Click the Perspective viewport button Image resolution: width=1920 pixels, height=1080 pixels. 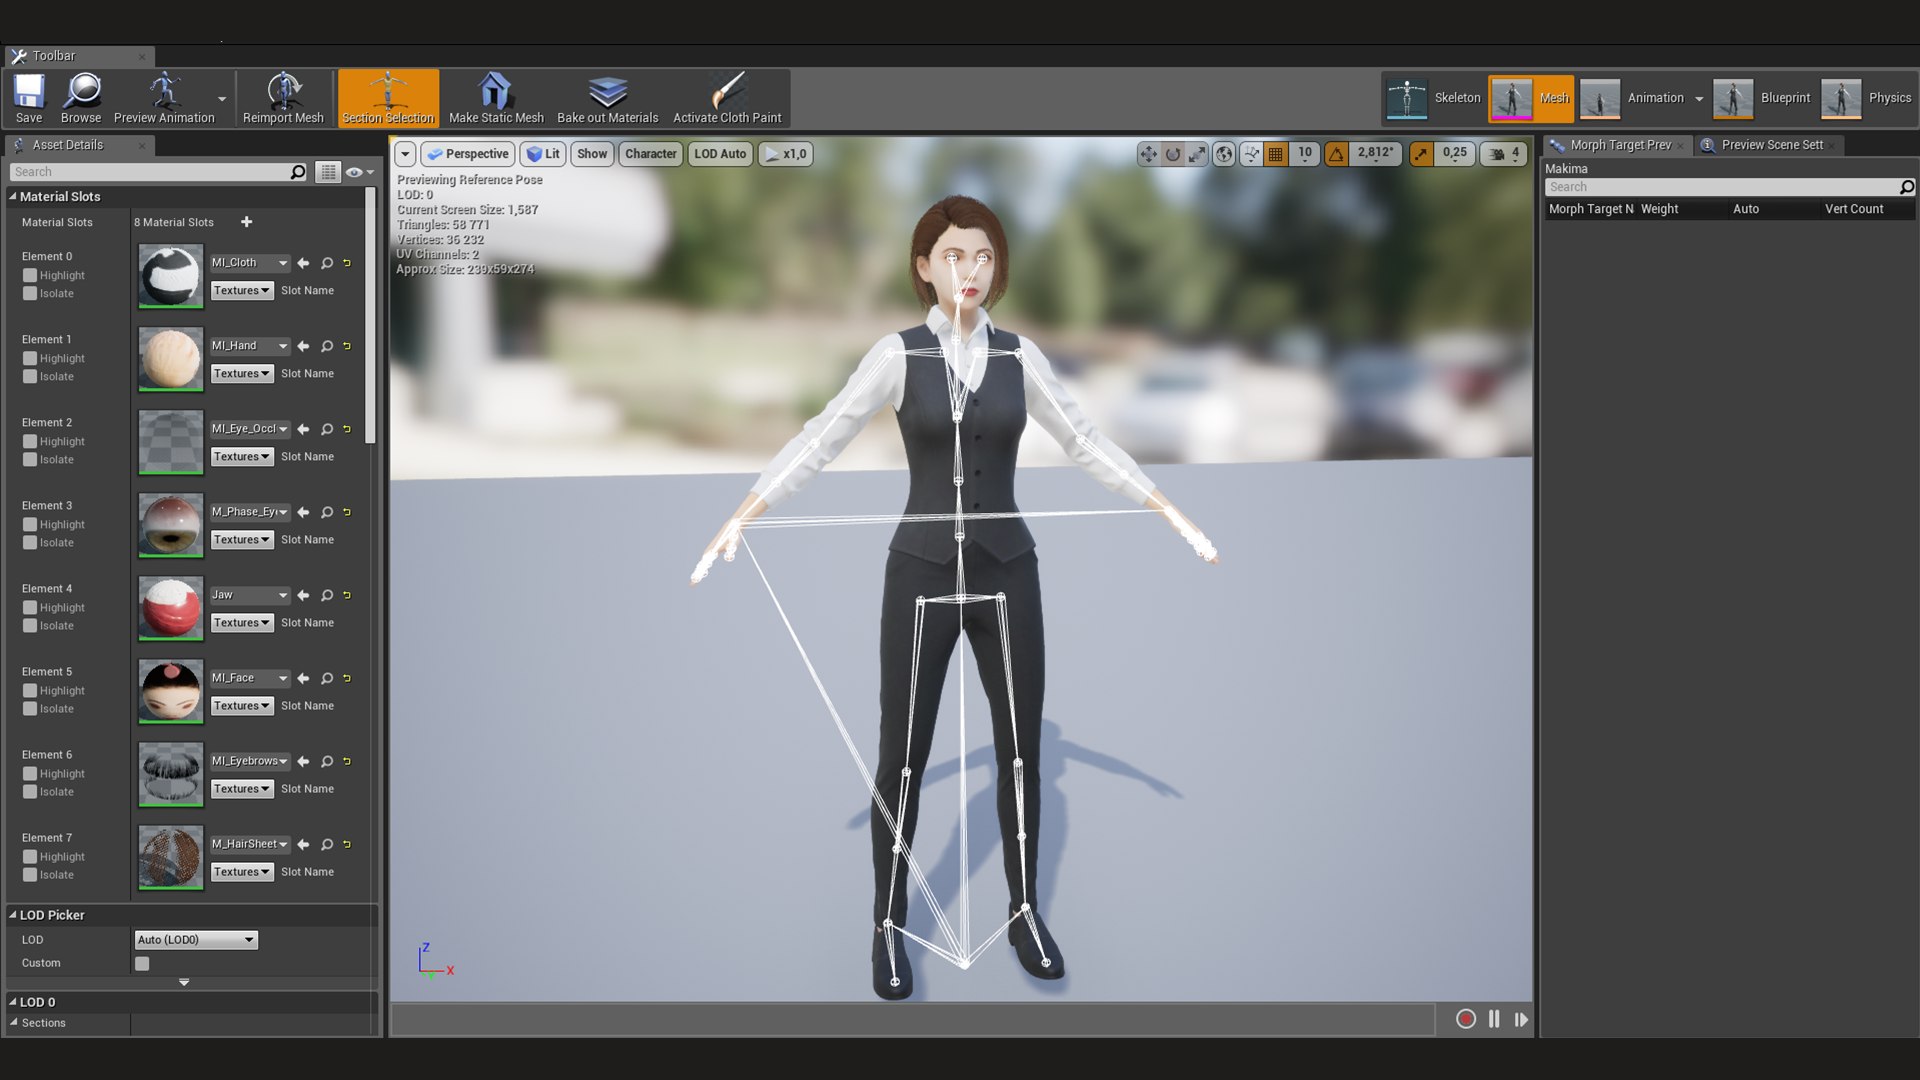tap(467, 154)
